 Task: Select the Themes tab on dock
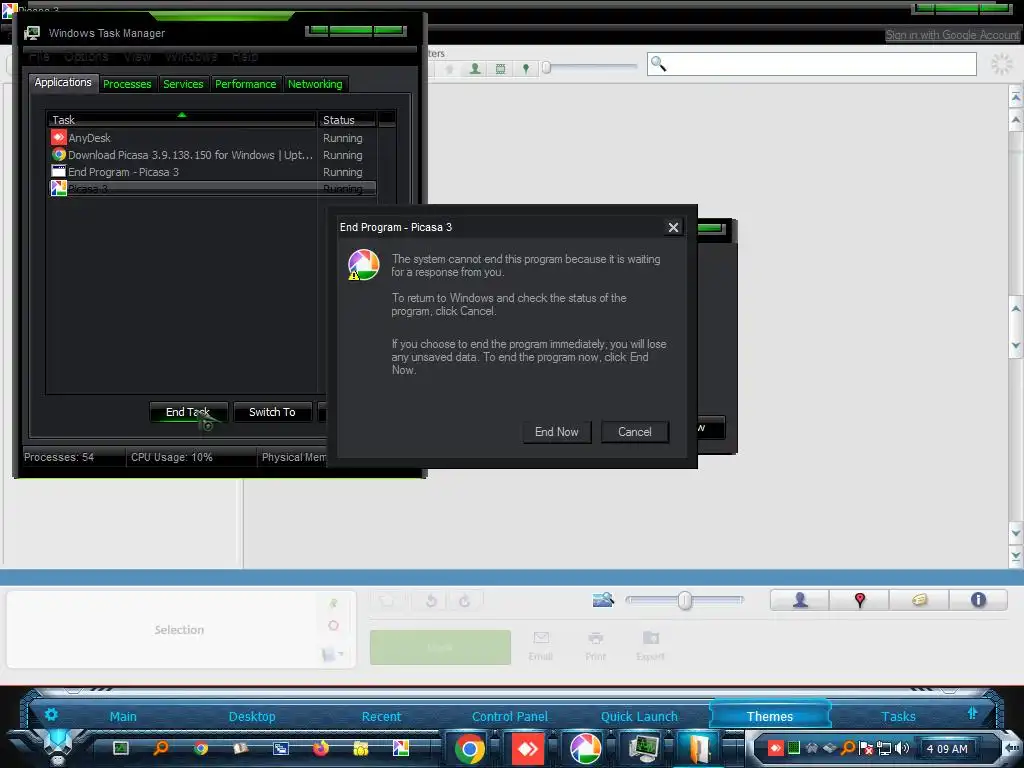click(770, 716)
